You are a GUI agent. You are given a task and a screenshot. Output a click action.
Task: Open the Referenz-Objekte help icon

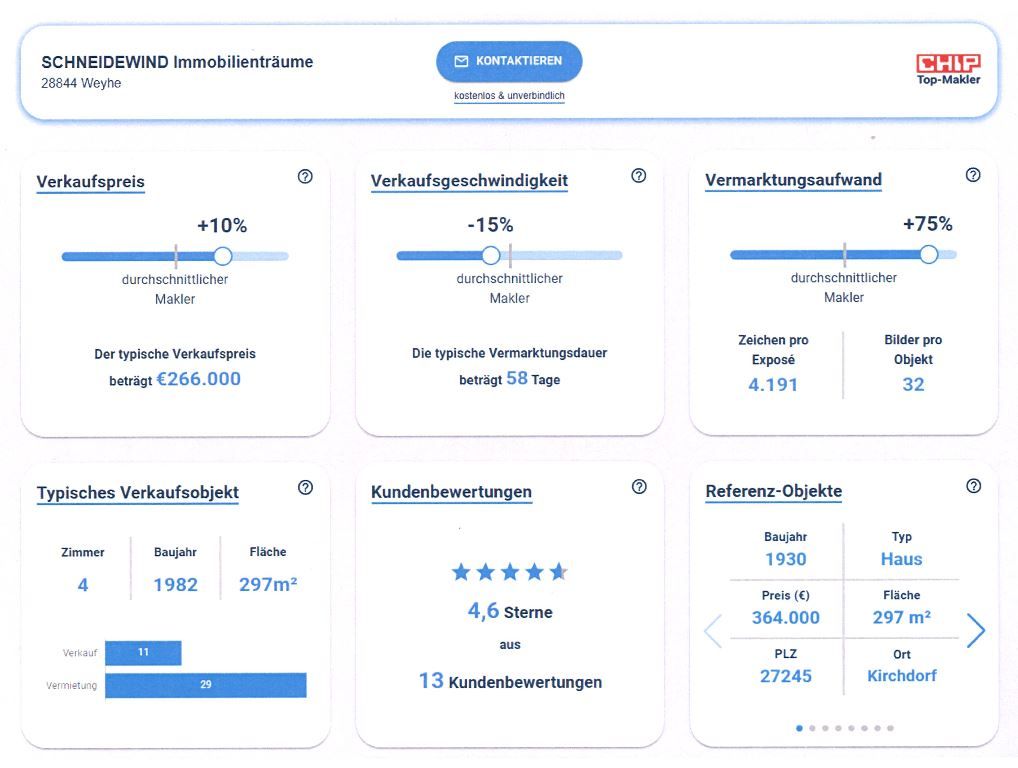click(971, 485)
